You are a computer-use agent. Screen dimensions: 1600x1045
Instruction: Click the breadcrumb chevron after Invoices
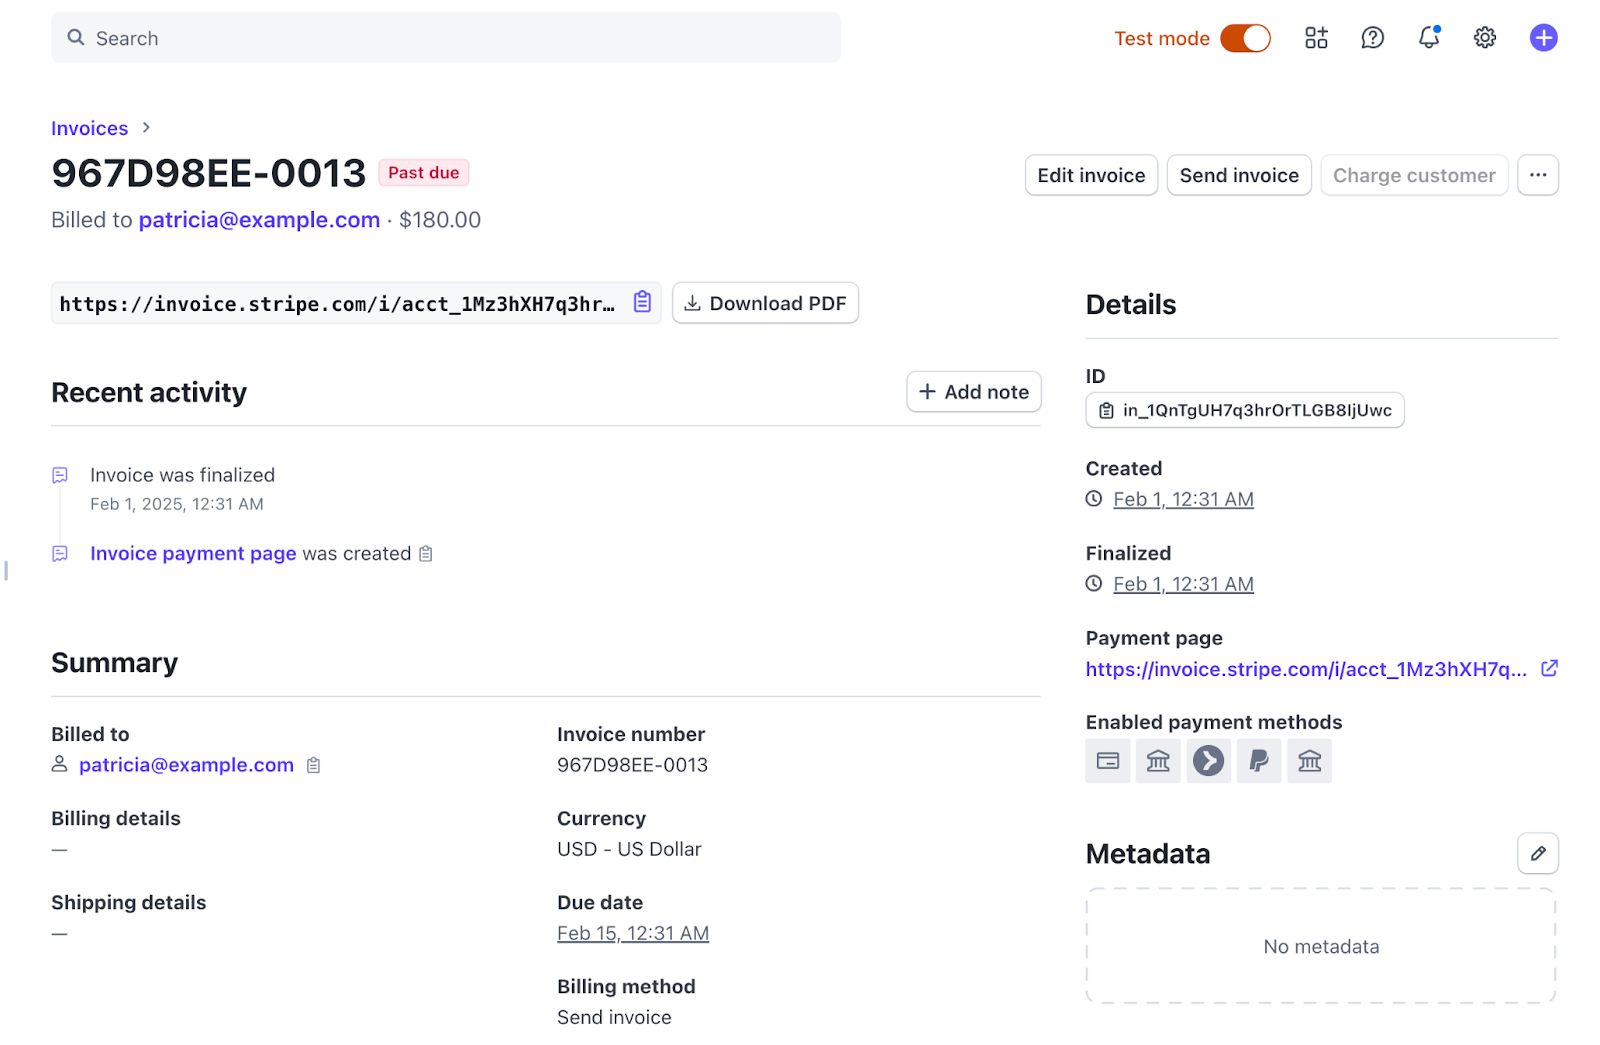(x=146, y=127)
